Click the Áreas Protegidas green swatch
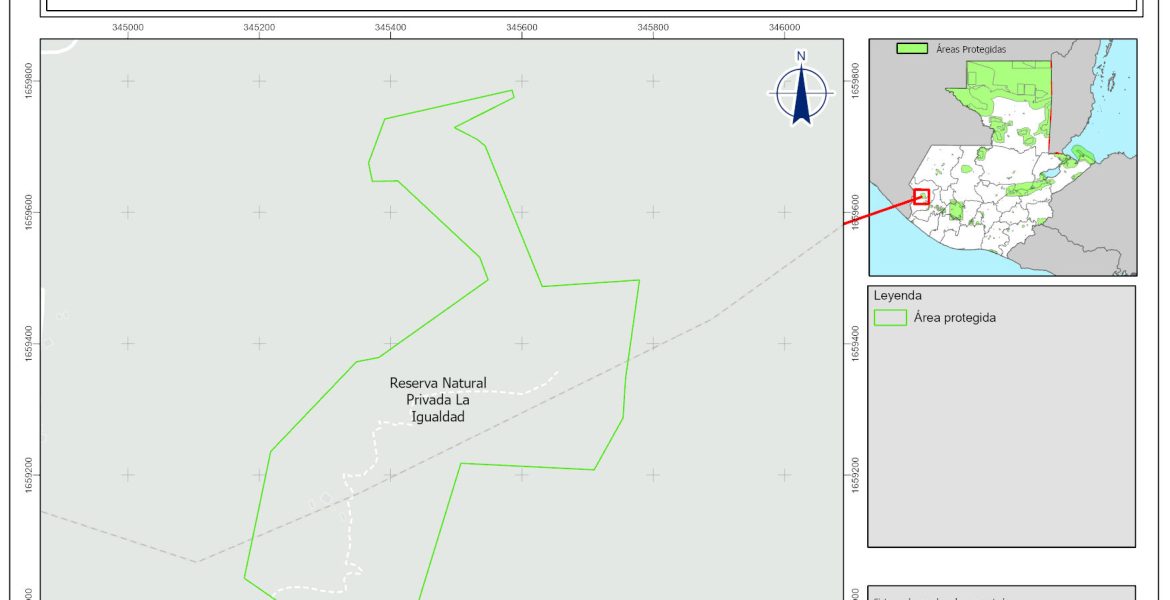The height and width of the screenshot is (600, 1170). 910,48
